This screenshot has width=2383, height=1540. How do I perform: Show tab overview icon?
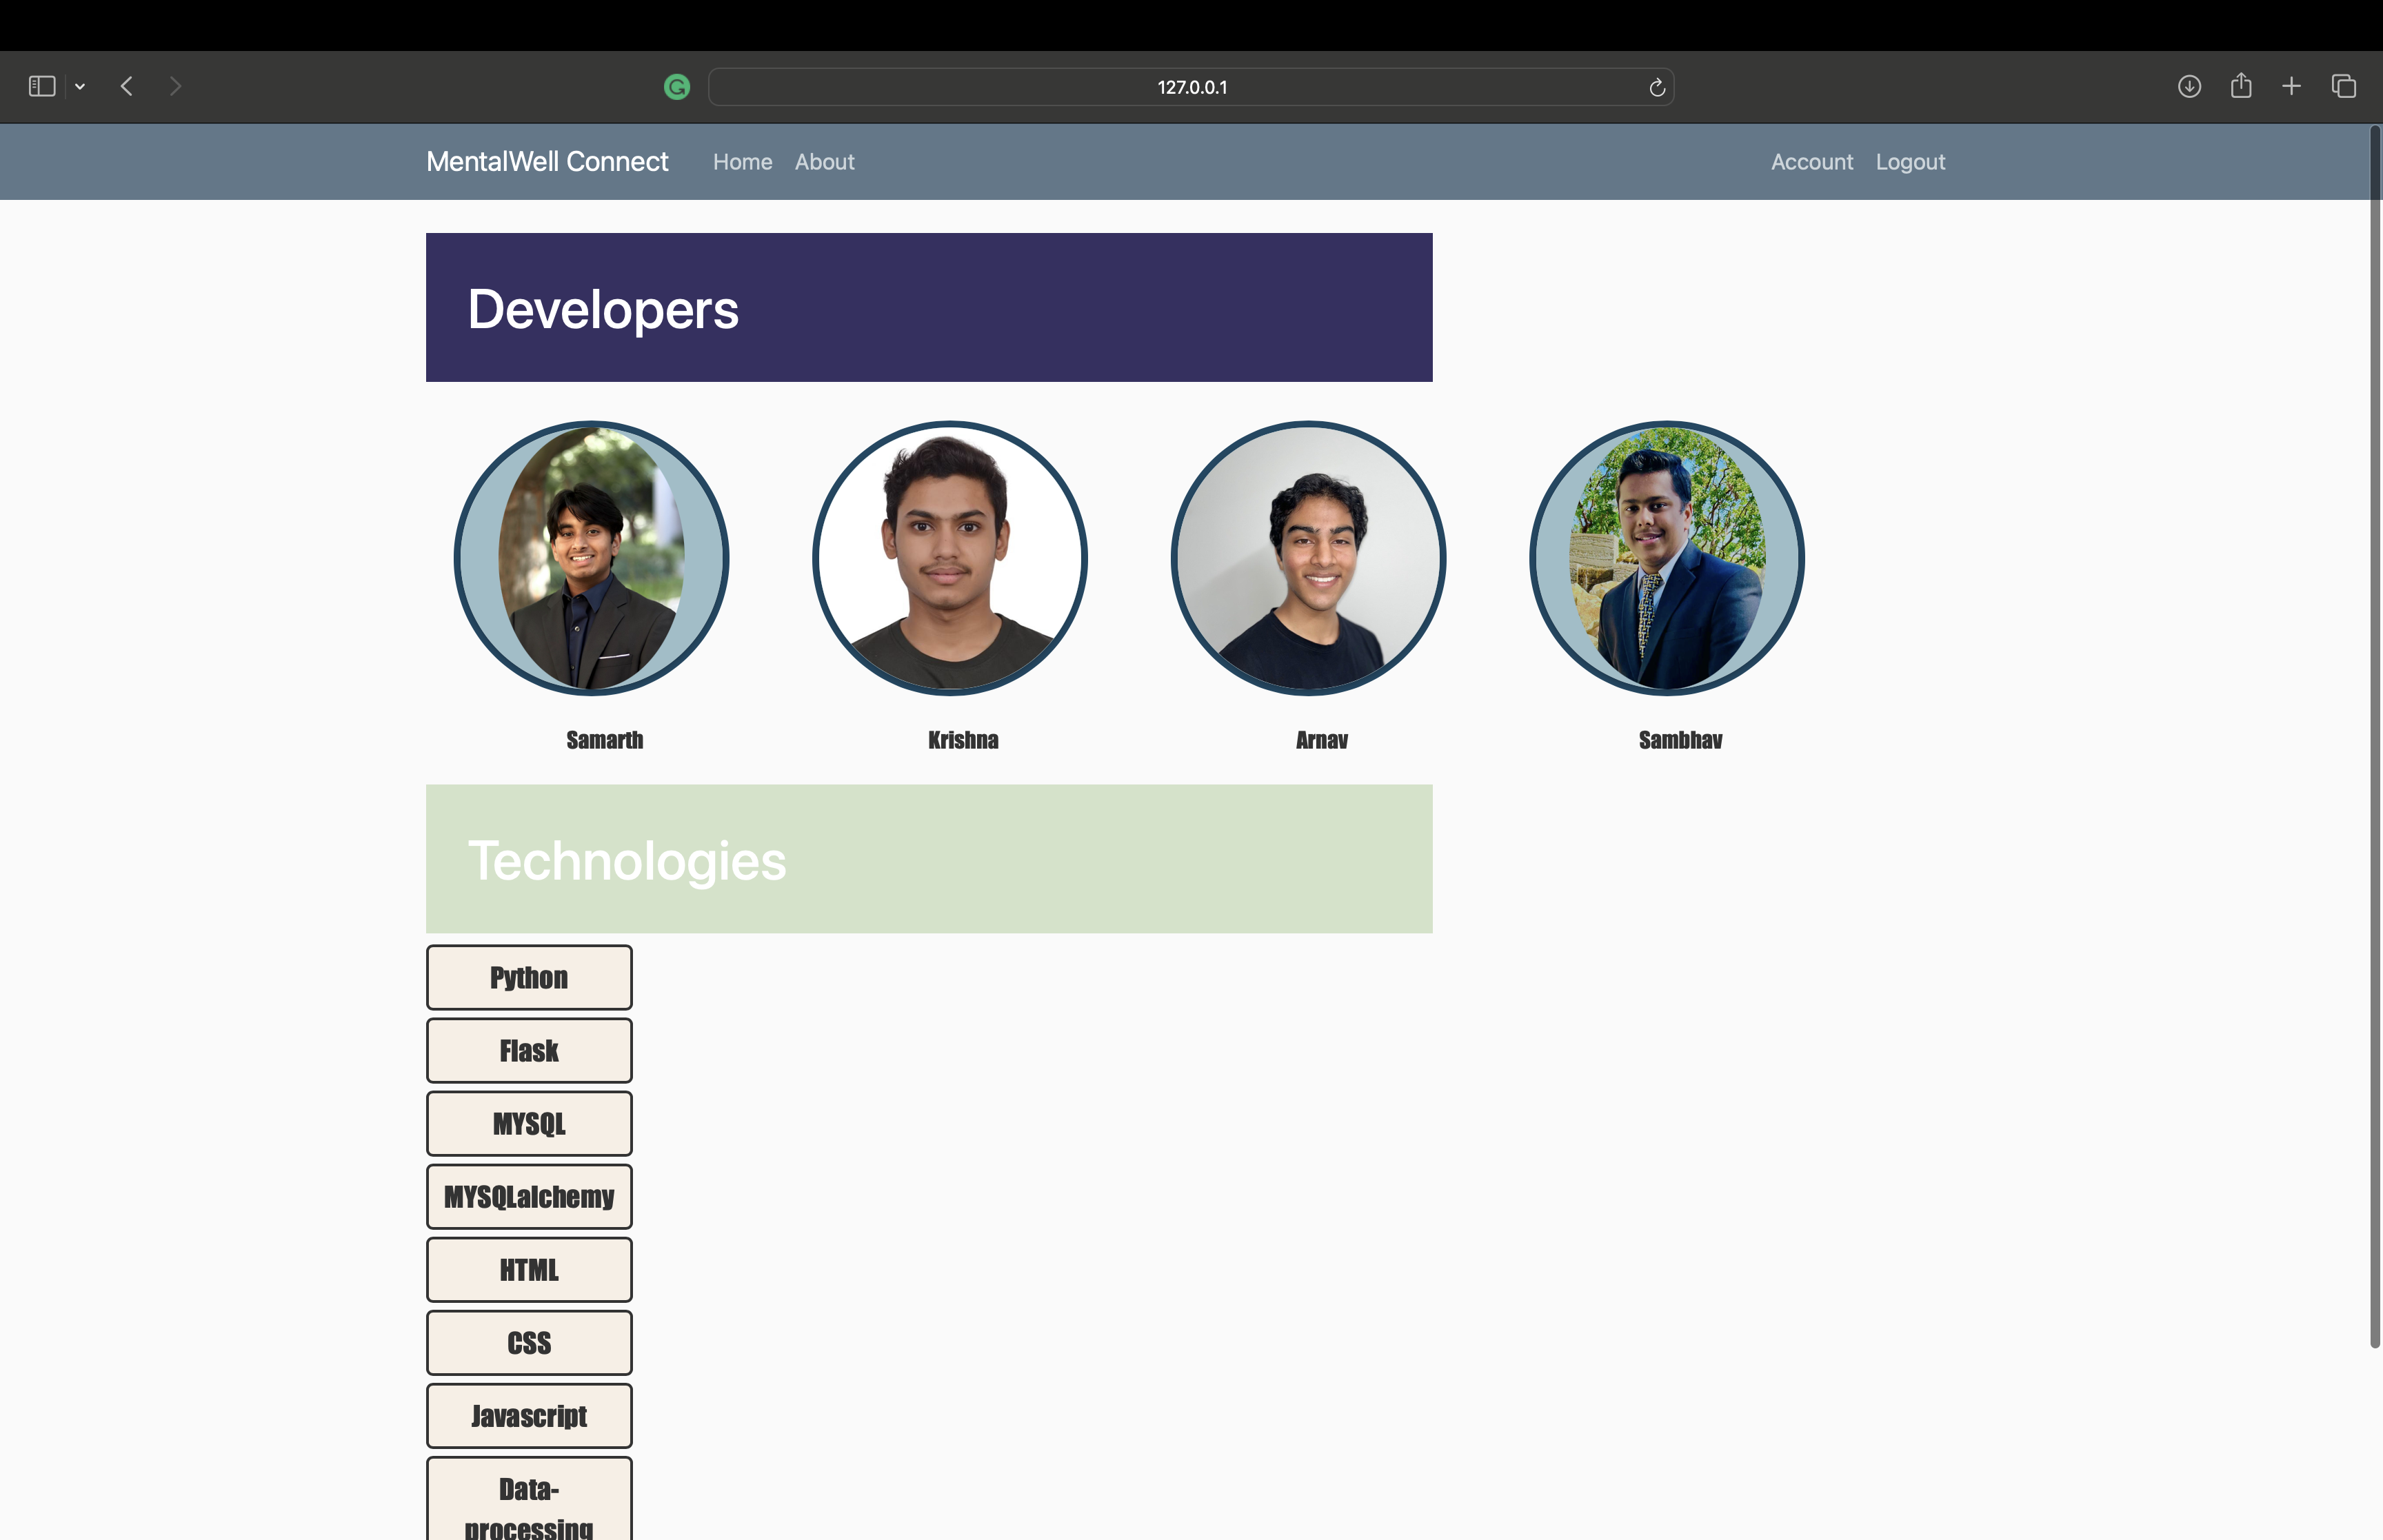(x=2343, y=87)
